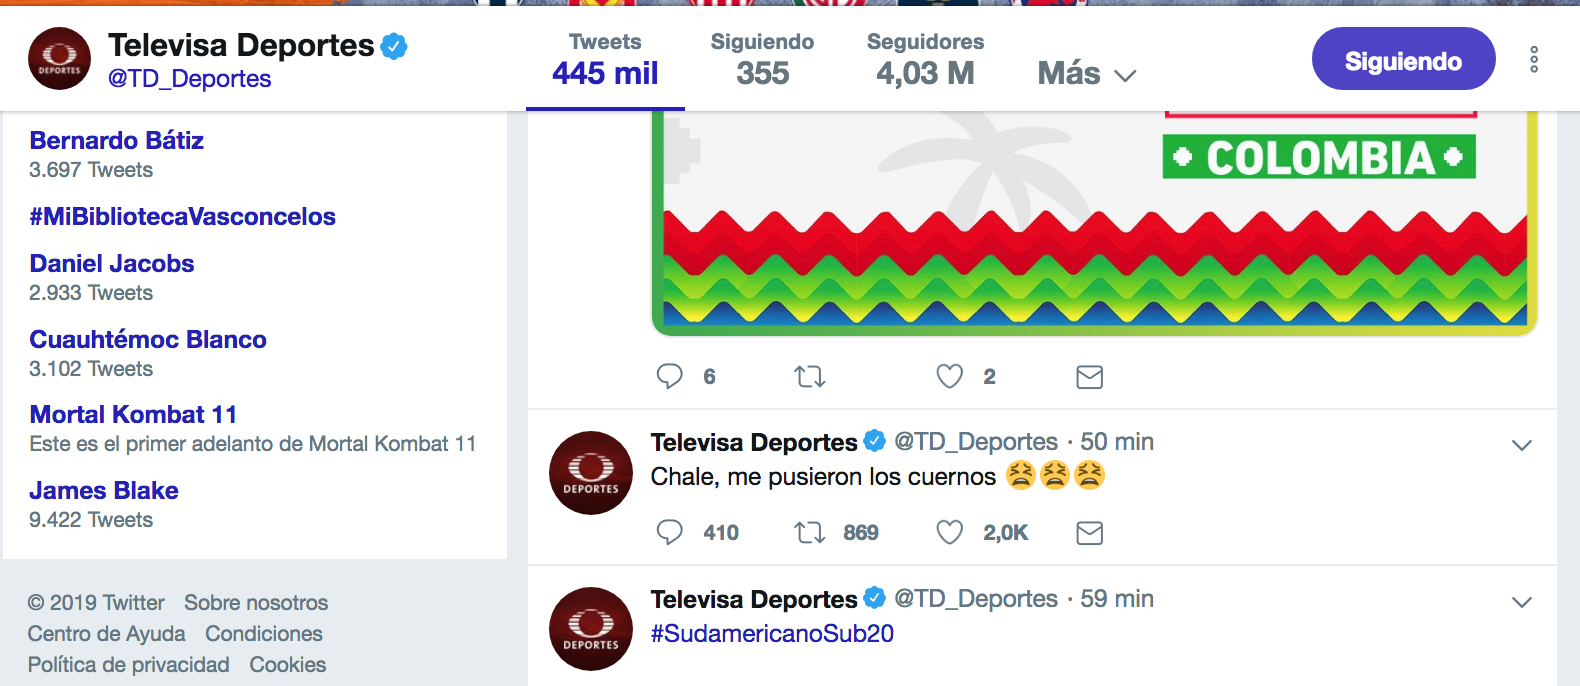The width and height of the screenshot is (1580, 686).
Task: Open the 50 min tweet chevron menu
Action: pos(1521,445)
